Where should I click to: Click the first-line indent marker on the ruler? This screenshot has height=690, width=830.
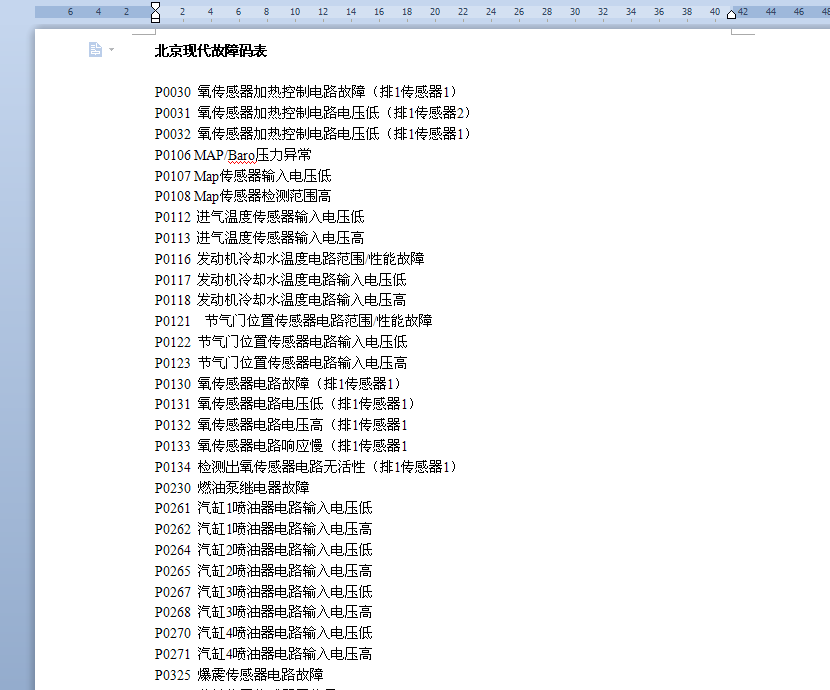click(x=155, y=6)
